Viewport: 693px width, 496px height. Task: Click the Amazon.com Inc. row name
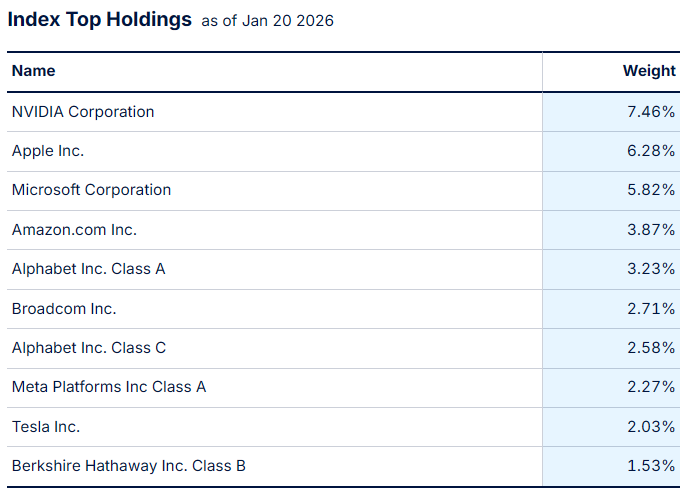74,230
